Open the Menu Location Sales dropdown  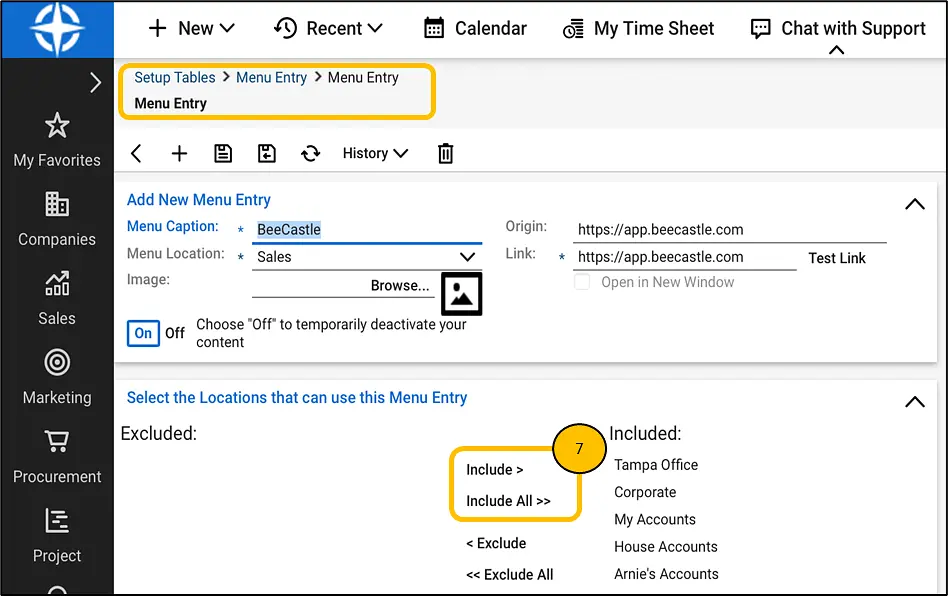pos(367,257)
